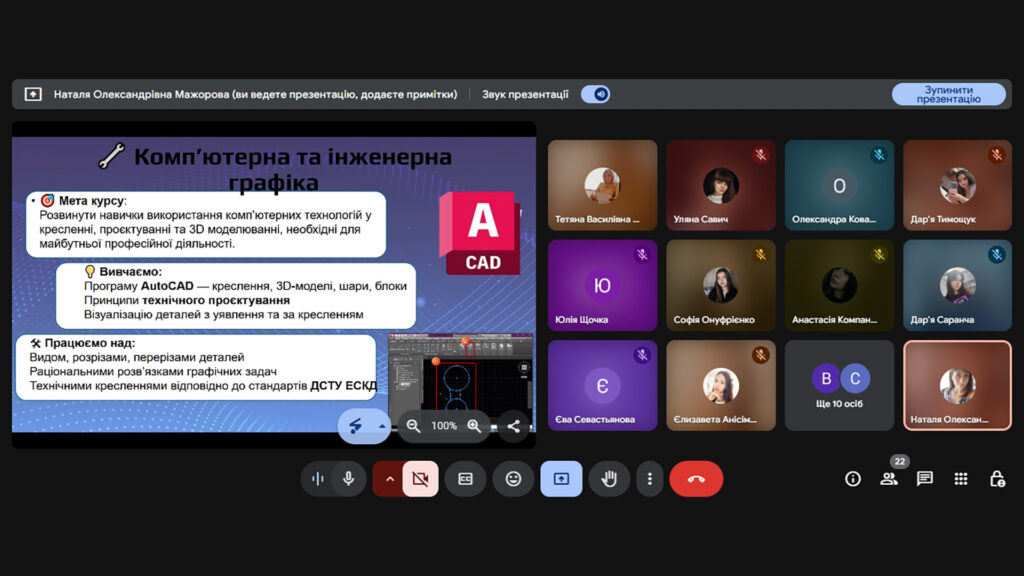Click the AutoCAD logo on the slide
This screenshot has width=1024, height=576.
coord(480,232)
